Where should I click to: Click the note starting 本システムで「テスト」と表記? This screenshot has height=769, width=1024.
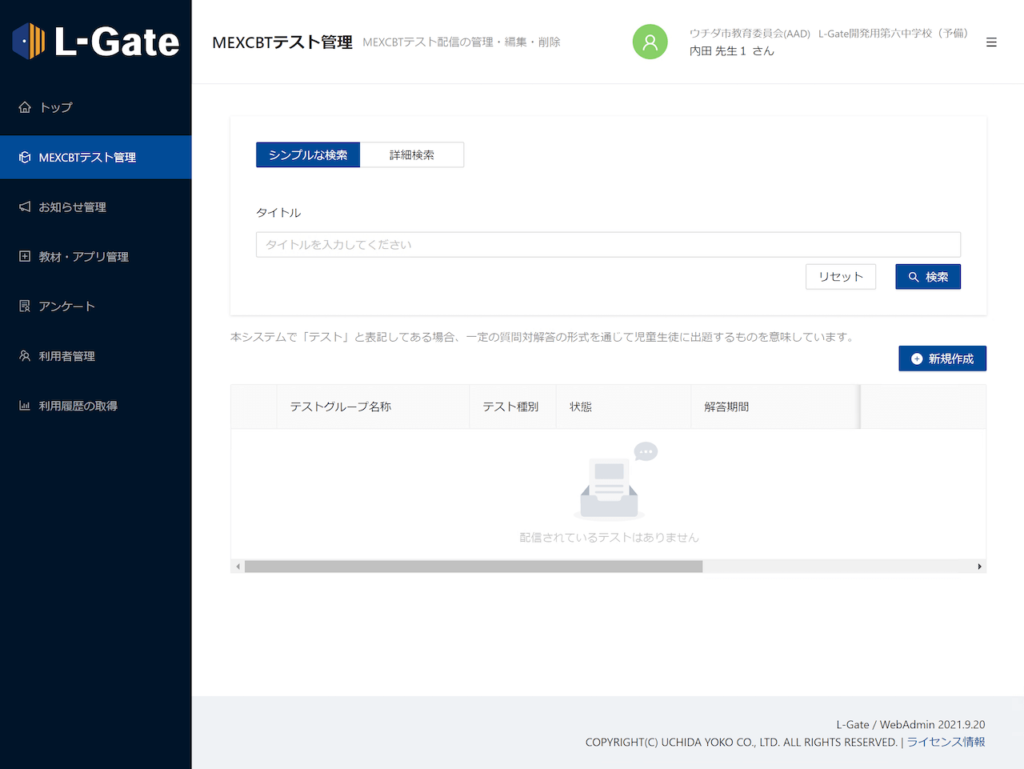(x=542, y=337)
